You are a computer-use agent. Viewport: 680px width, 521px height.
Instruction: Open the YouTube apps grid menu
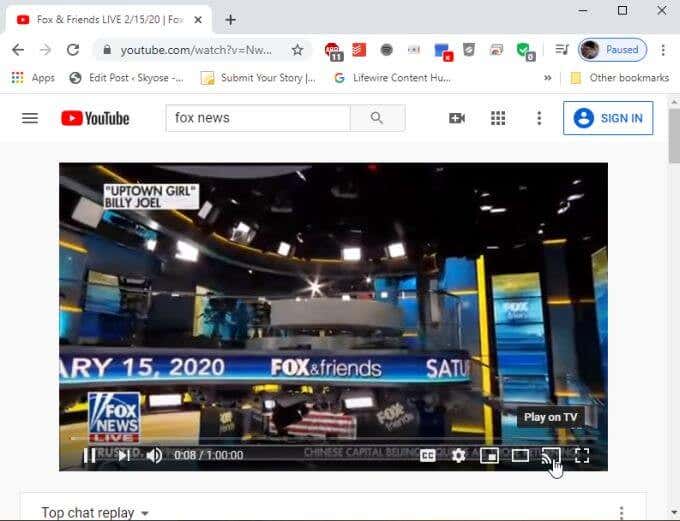pyautogui.click(x=498, y=118)
